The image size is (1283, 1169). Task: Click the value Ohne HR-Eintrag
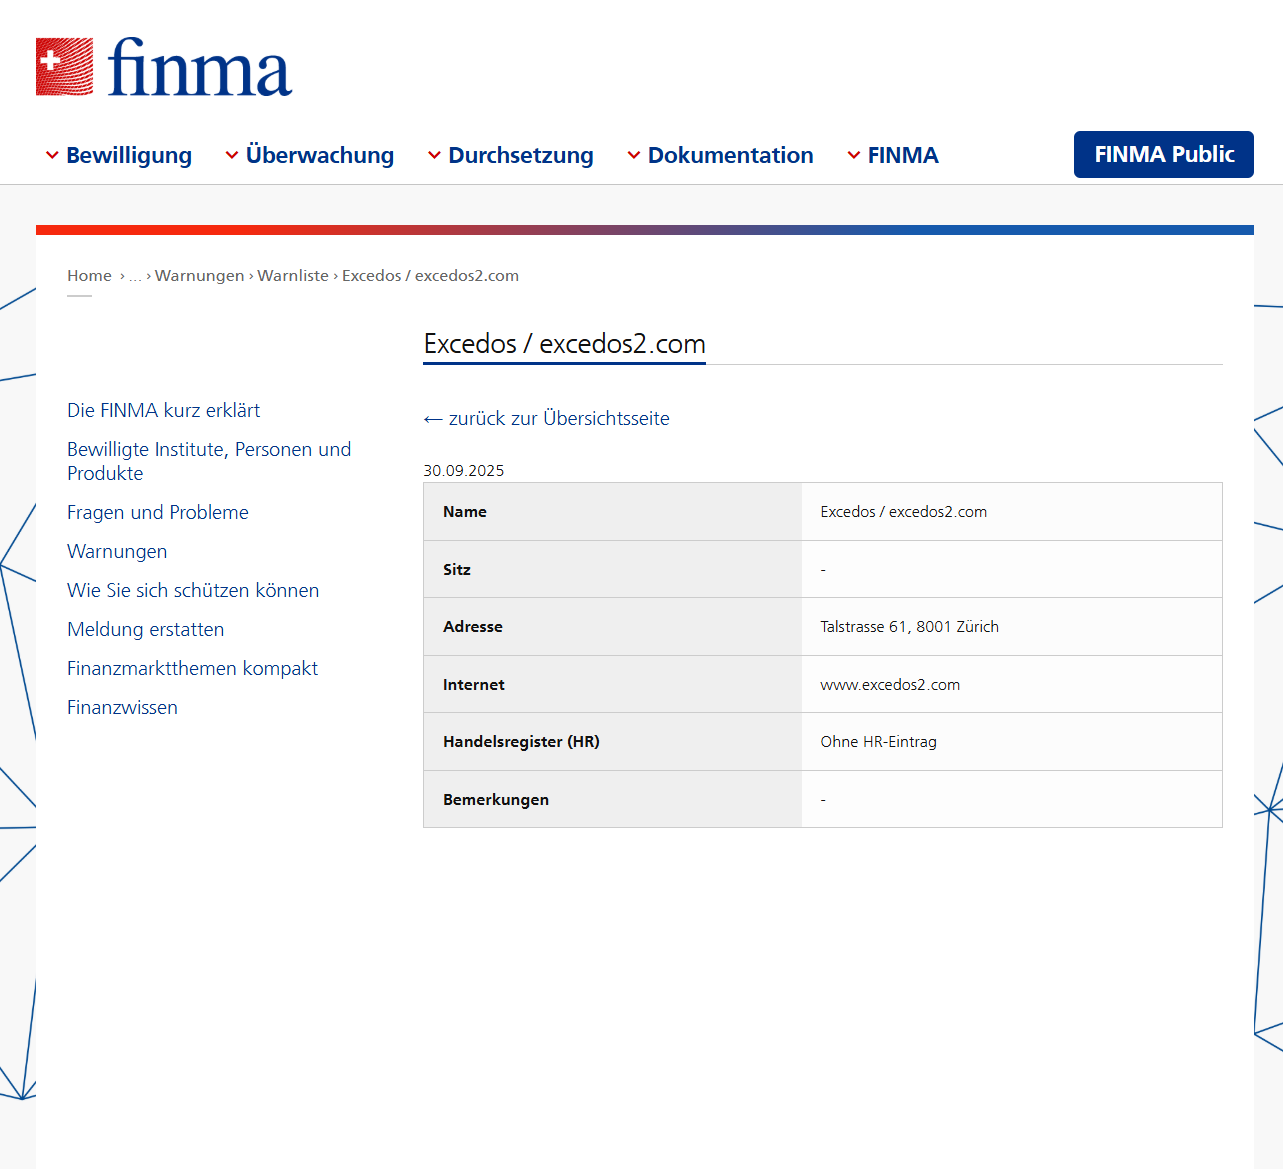(x=879, y=742)
